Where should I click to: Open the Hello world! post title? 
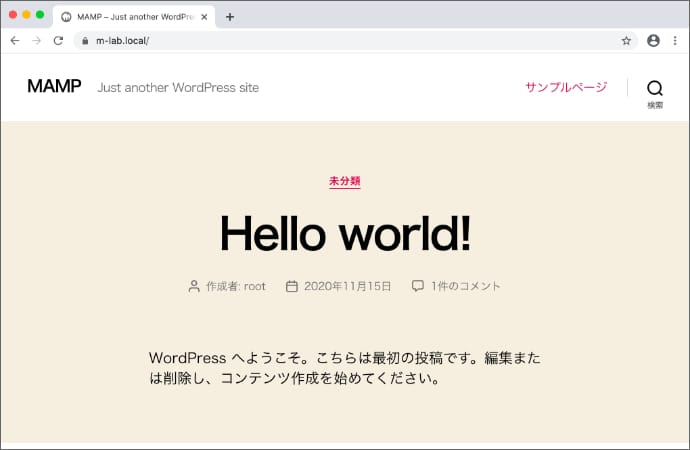tap(344, 233)
